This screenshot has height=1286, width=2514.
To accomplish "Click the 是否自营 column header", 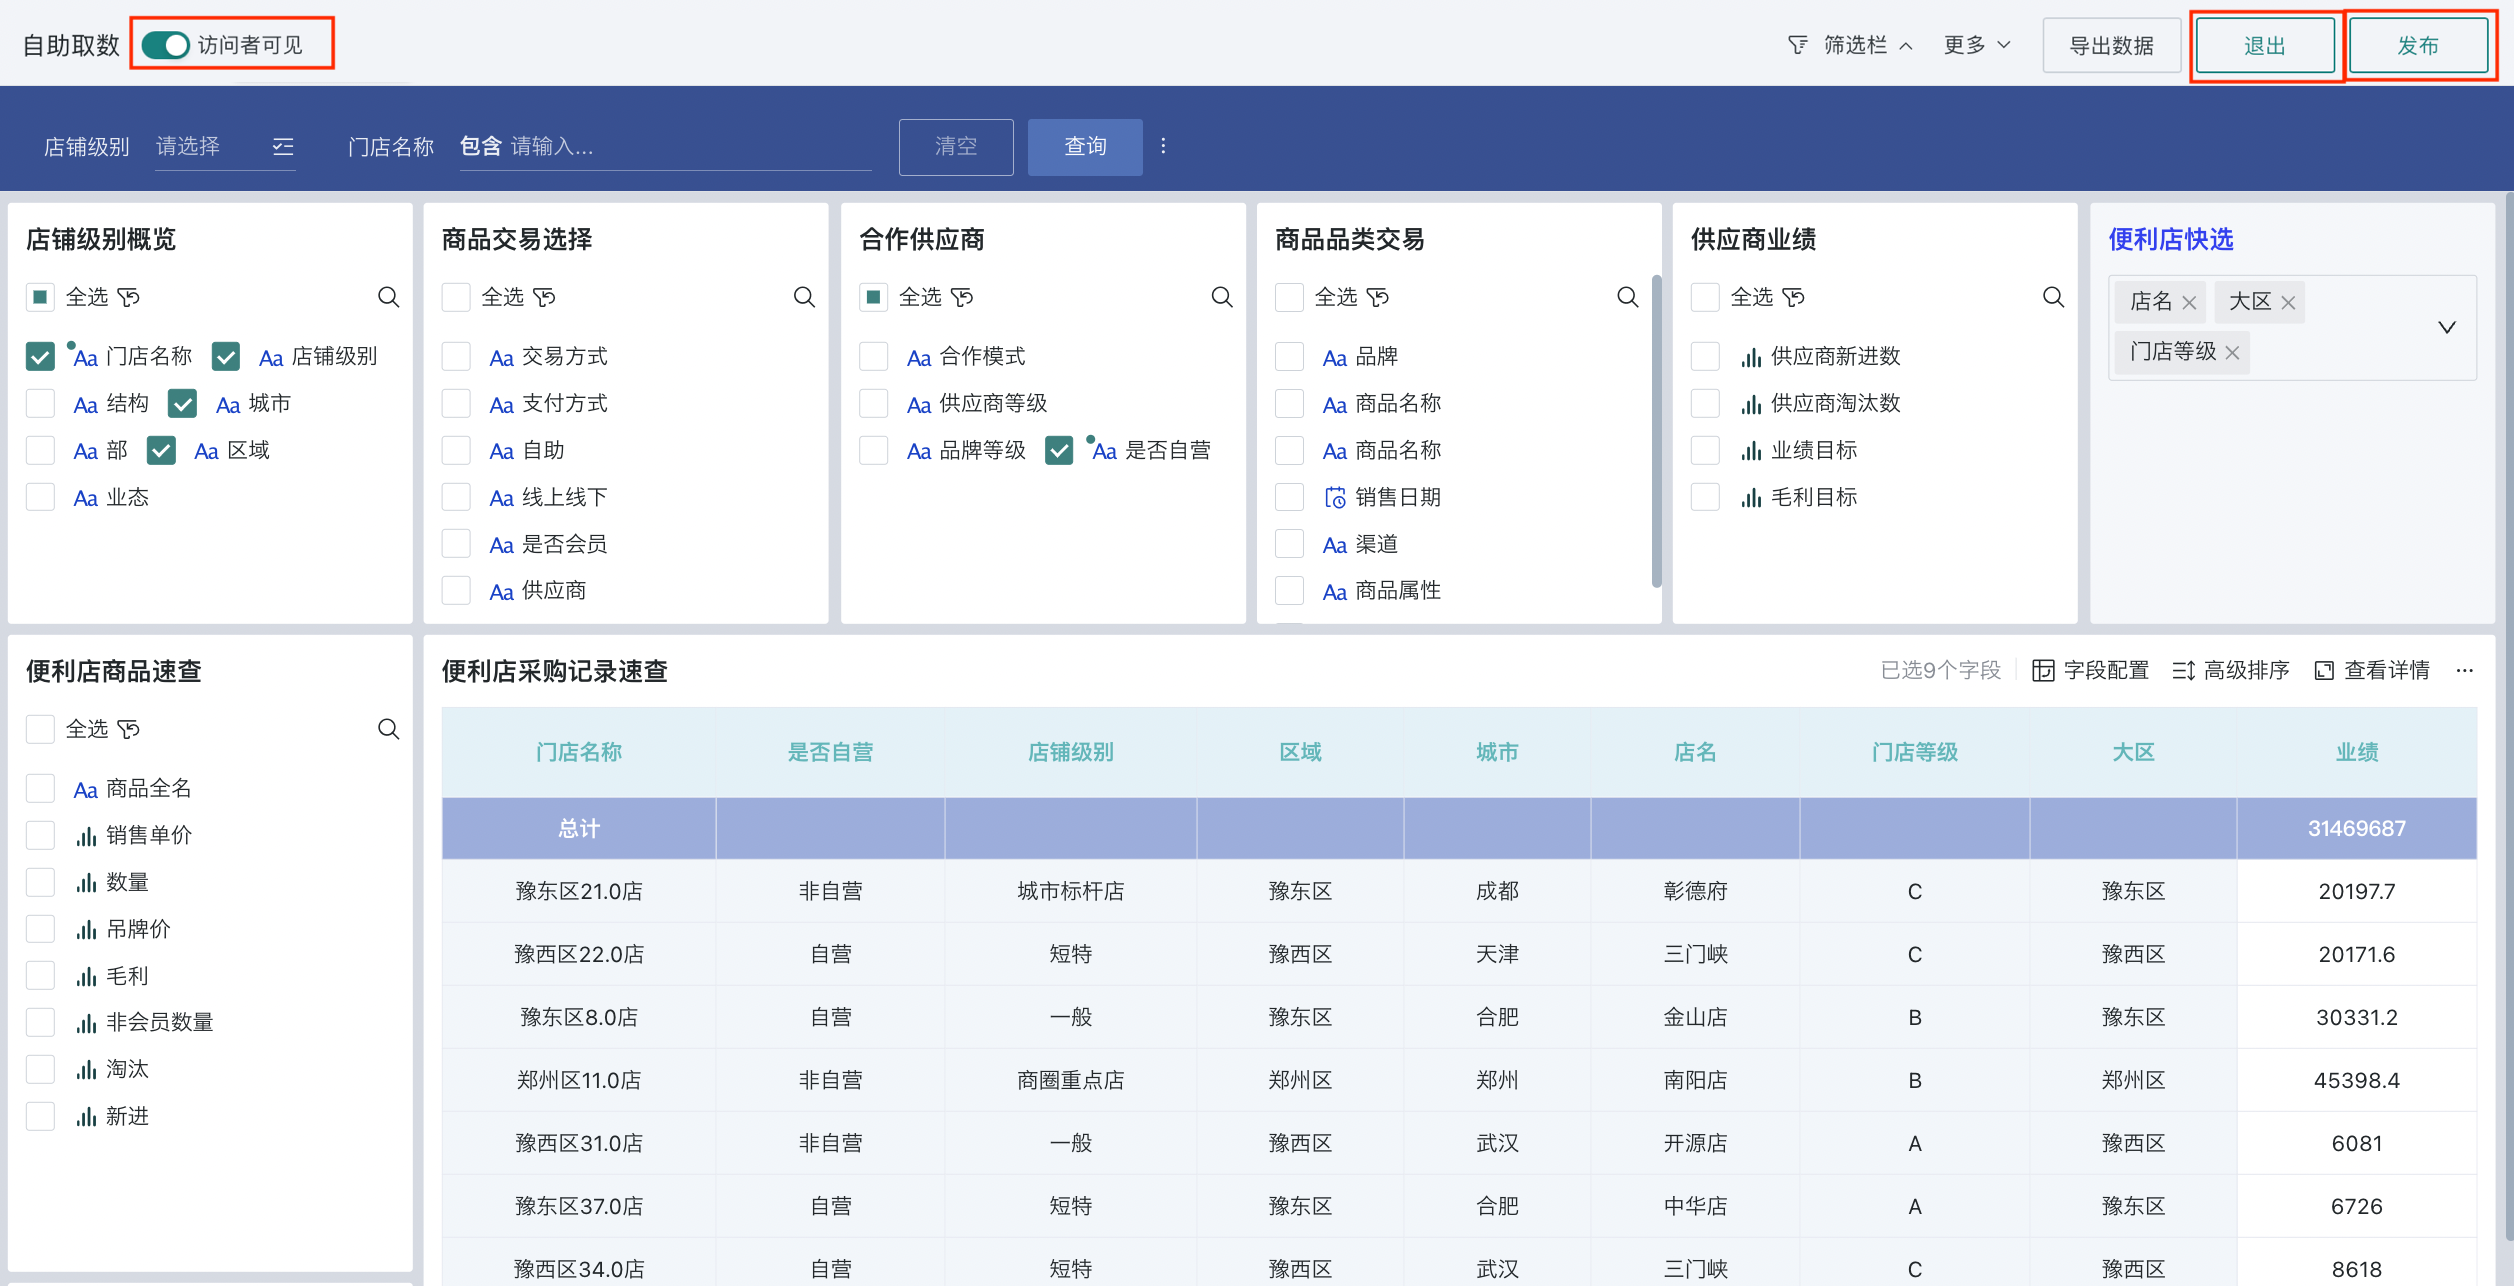I will pos(830,752).
